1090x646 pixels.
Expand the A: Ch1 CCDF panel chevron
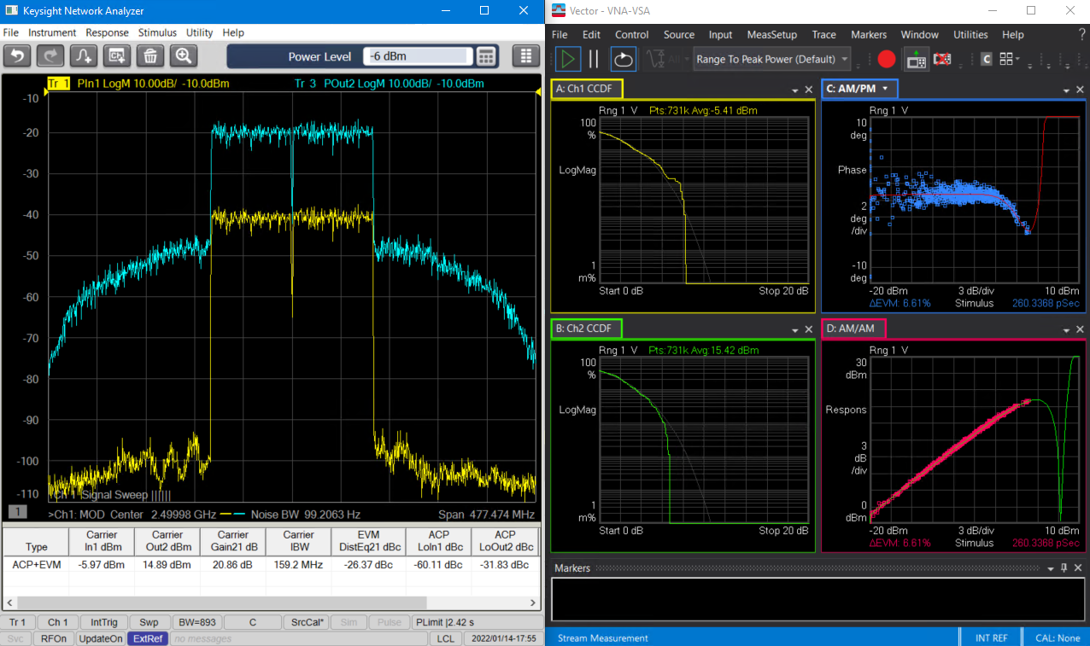[x=793, y=88]
